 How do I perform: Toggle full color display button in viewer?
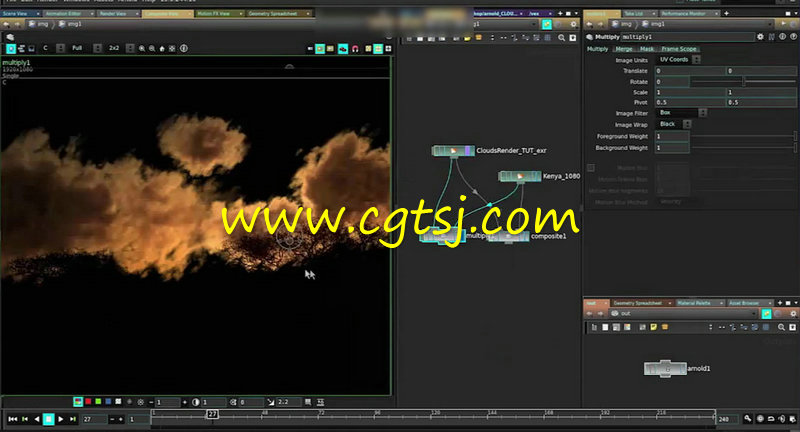click(78, 402)
